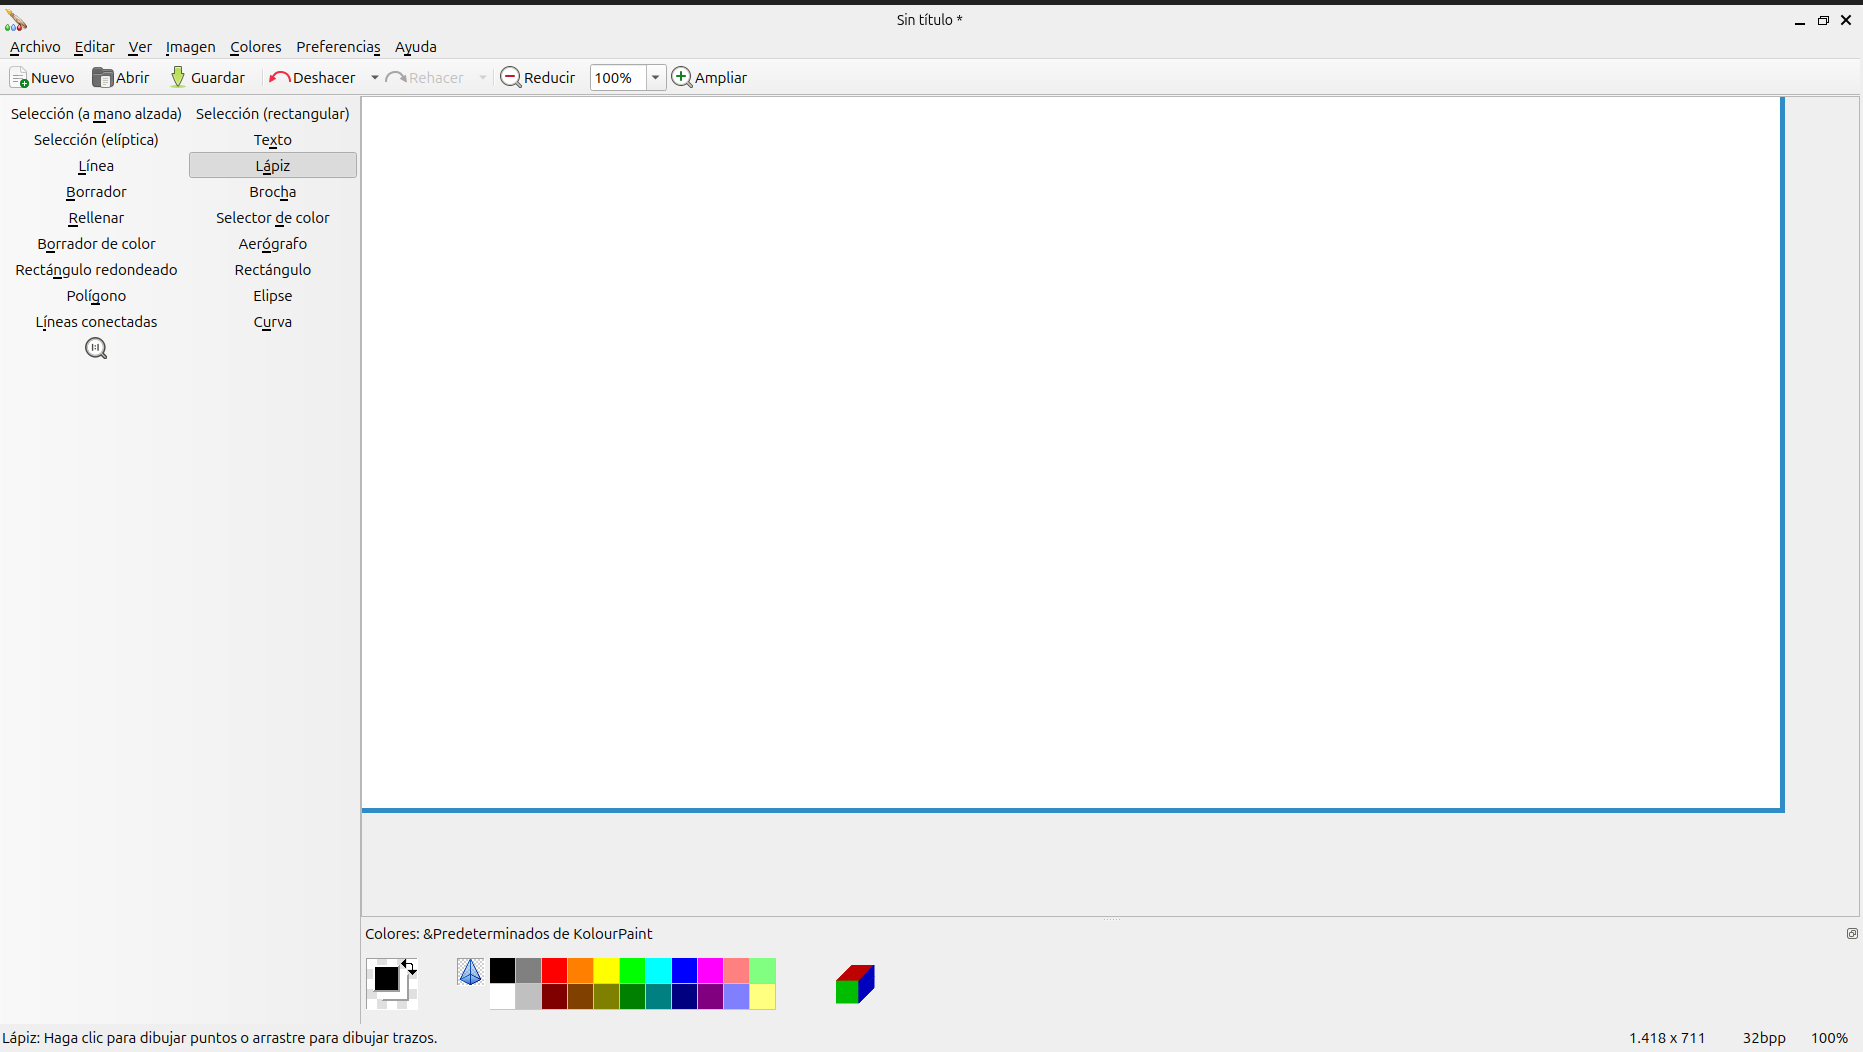Pick the transparent color pyramid icon
1863x1052 pixels.
coord(470,971)
